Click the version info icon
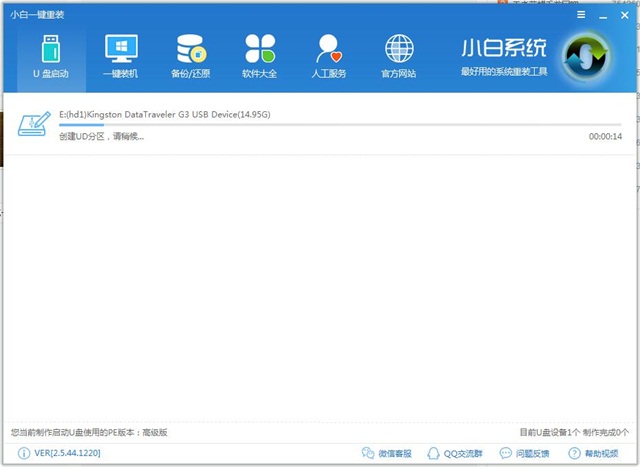The height and width of the screenshot is (467, 640). [24, 453]
